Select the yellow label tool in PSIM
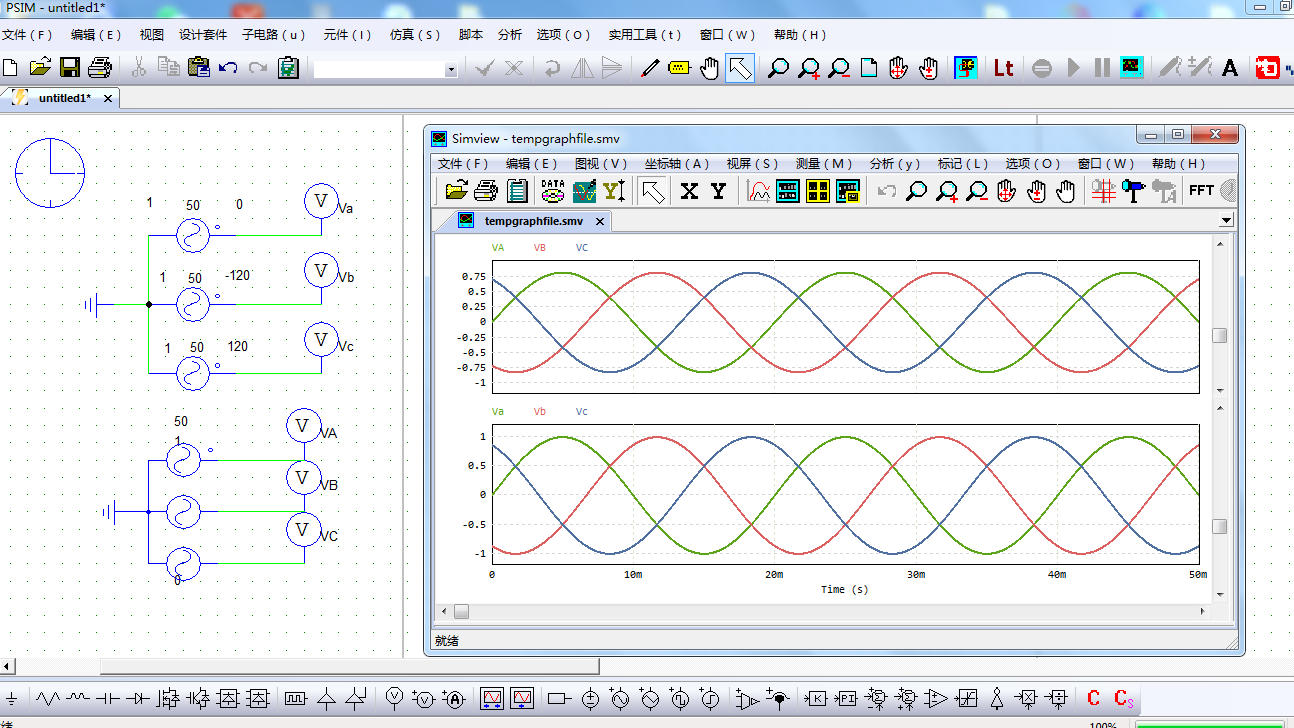This screenshot has height=728, width=1294. click(680, 68)
